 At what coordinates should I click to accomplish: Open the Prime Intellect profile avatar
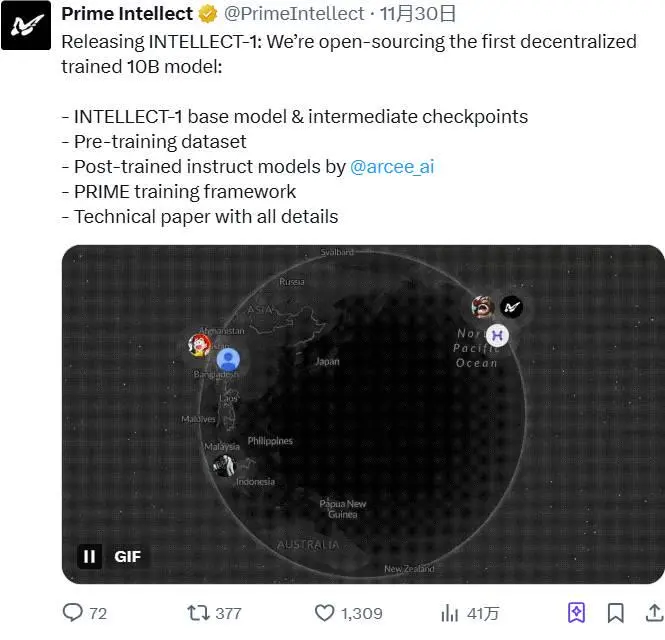(26, 25)
